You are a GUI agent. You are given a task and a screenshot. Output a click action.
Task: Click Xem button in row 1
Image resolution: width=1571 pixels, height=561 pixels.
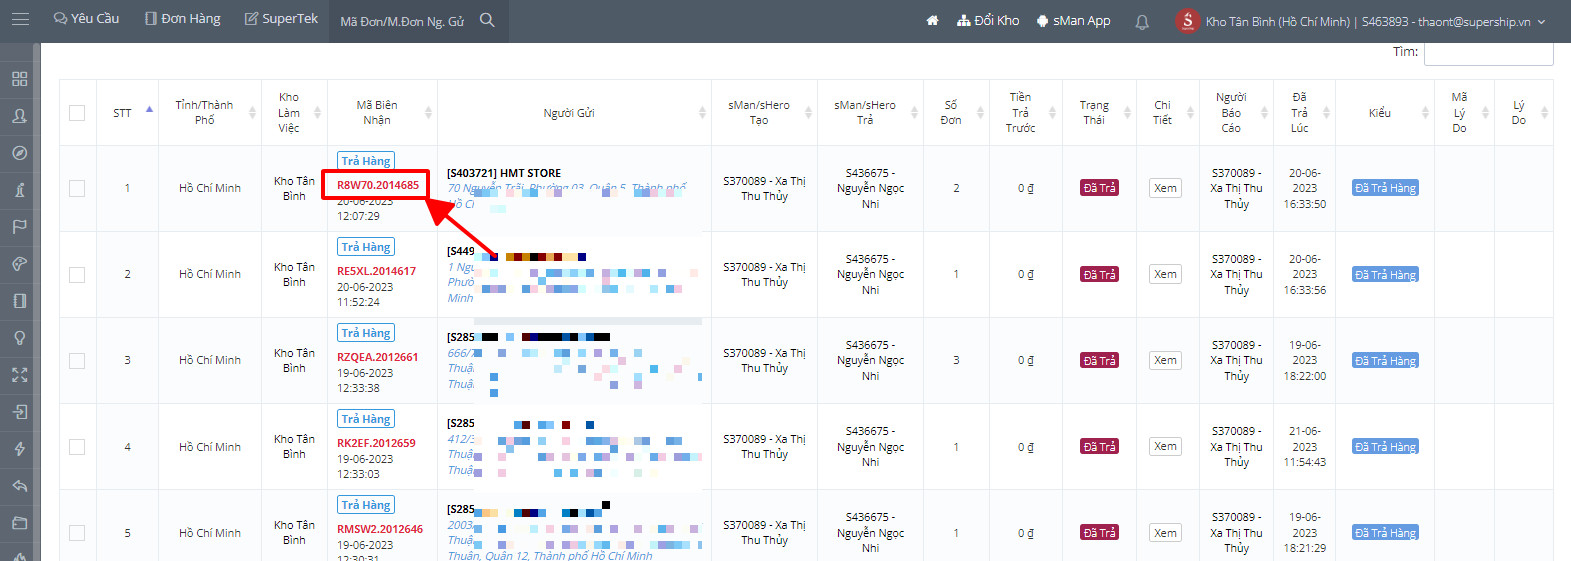coord(1165,188)
